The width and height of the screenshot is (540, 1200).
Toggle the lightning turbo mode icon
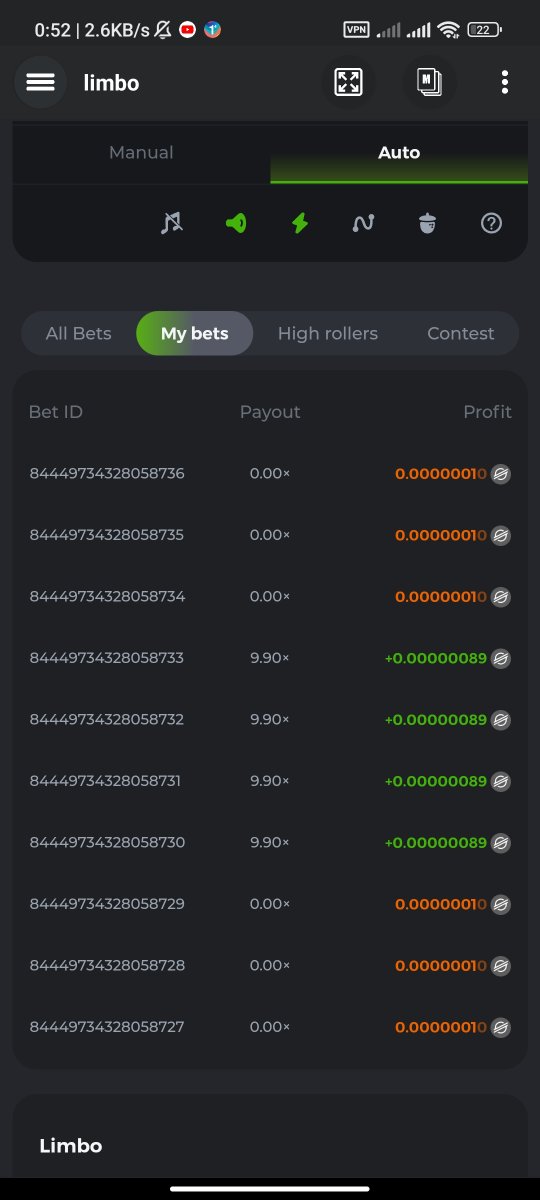[299, 223]
